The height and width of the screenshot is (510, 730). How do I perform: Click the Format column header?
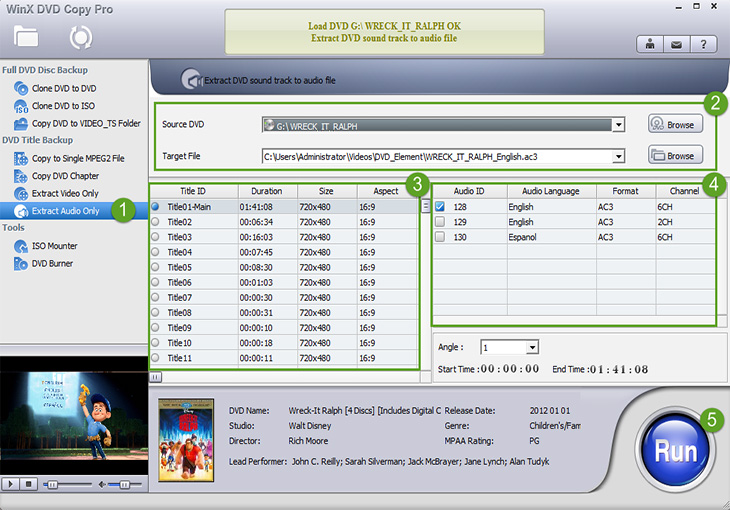pyautogui.click(x=625, y=191)
